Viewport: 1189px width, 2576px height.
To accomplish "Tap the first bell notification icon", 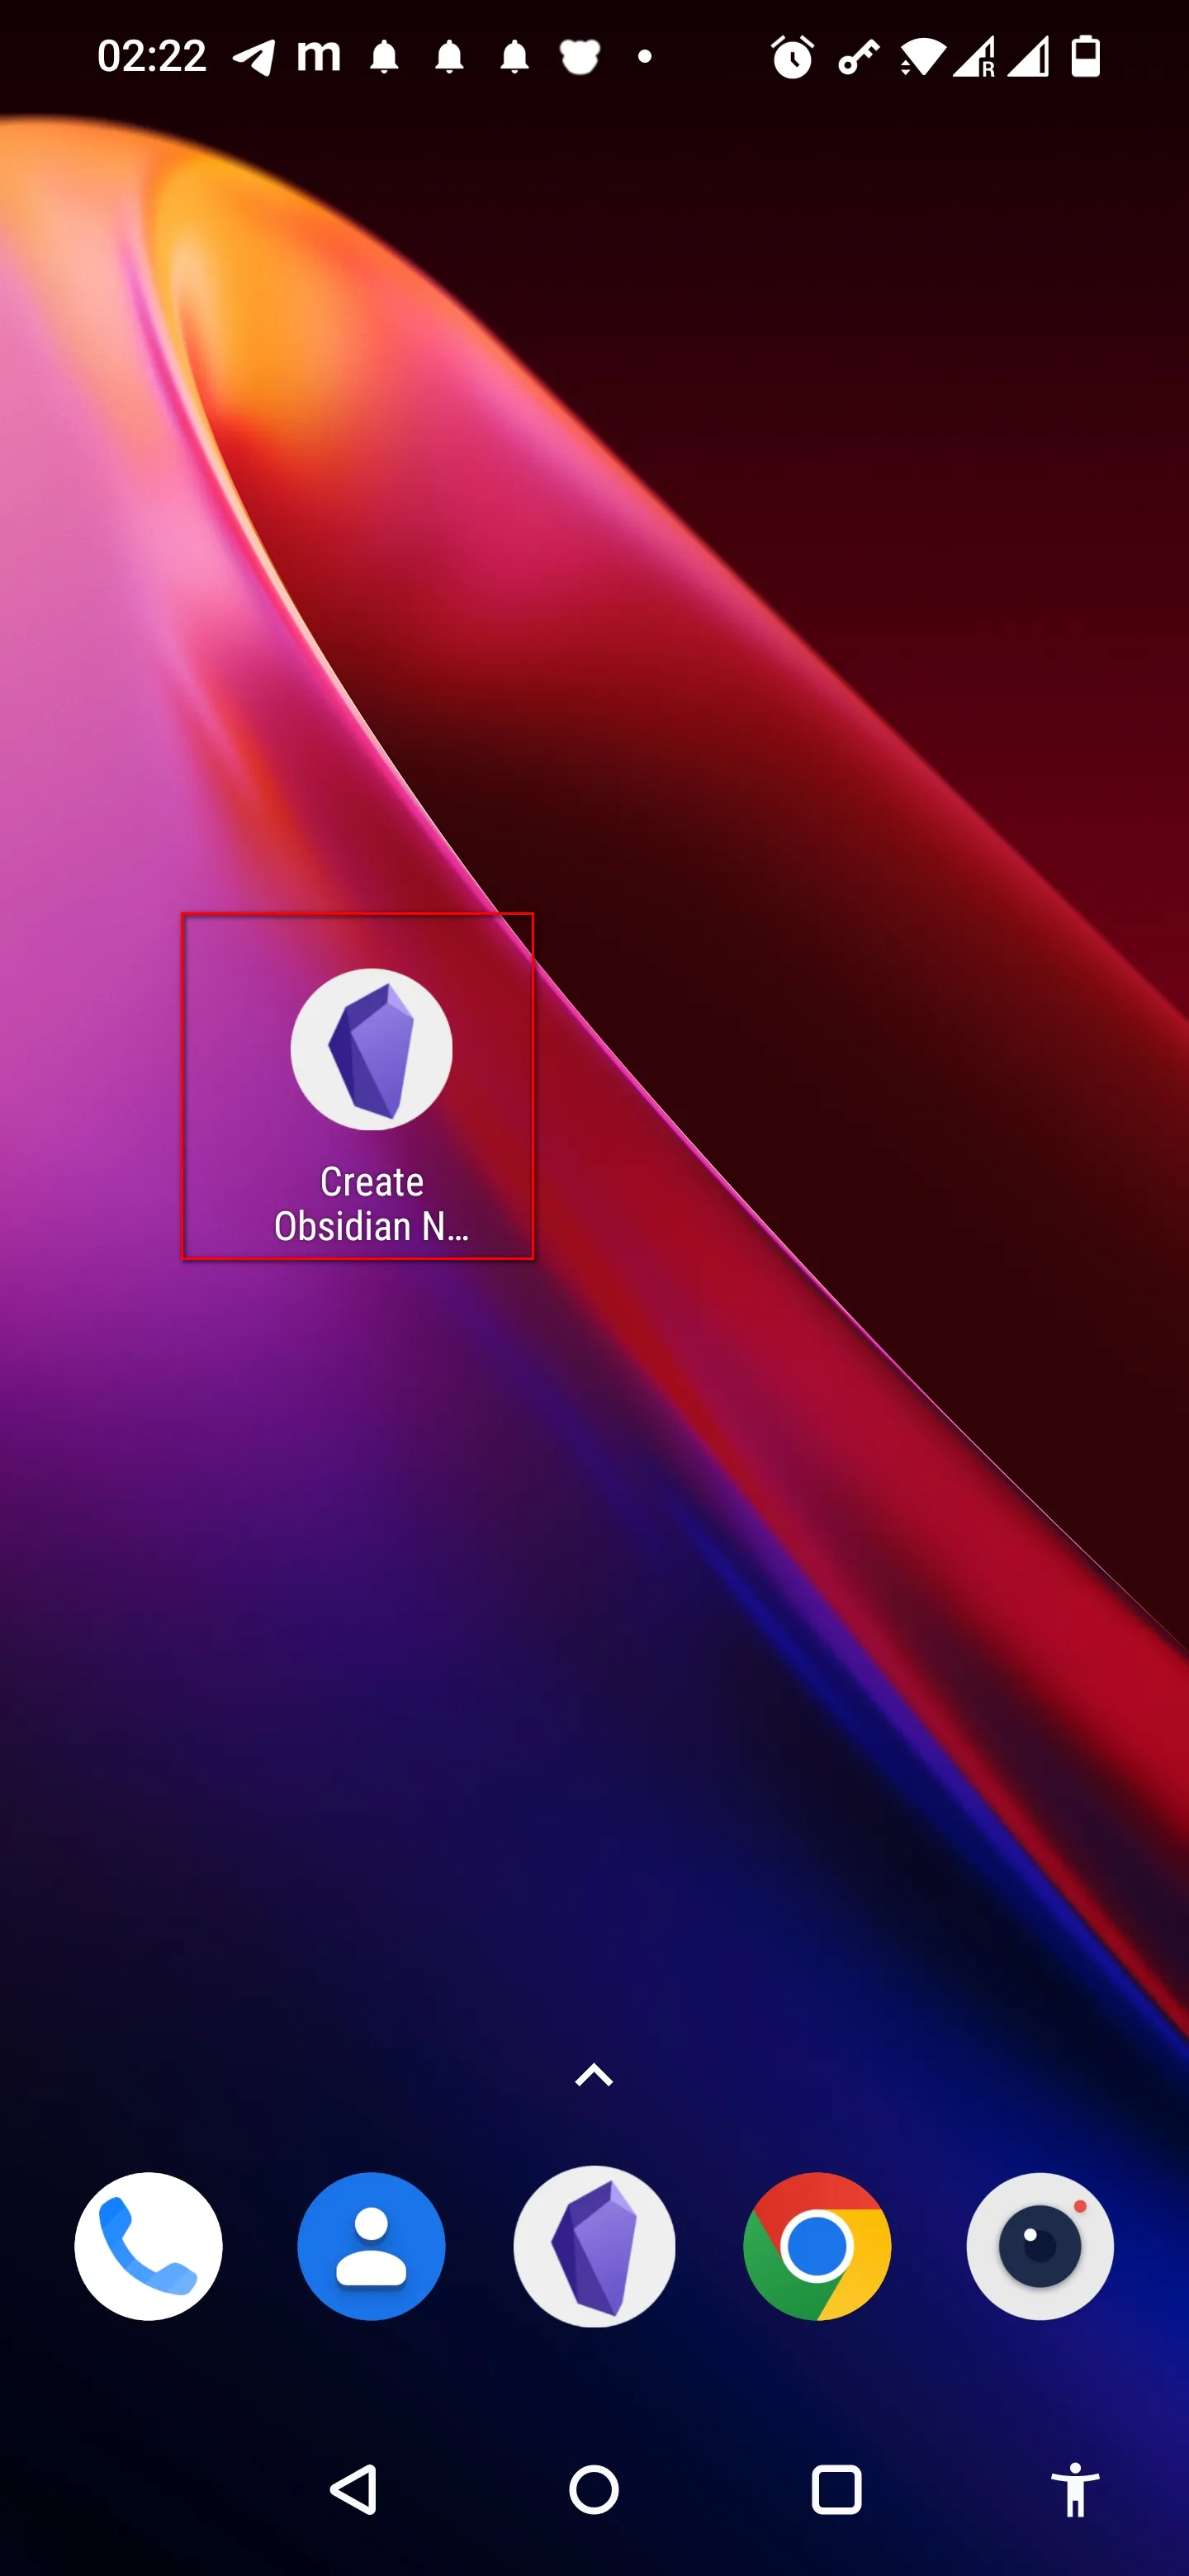I will click(385, 57).
